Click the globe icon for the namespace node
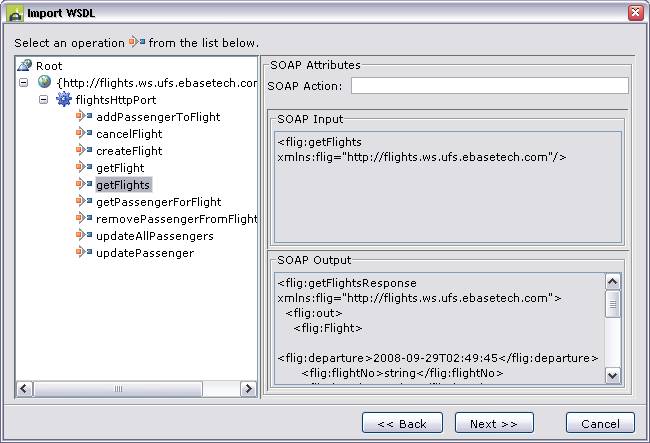The width and height of the screenshot is (650, 443). pos(45,83)
